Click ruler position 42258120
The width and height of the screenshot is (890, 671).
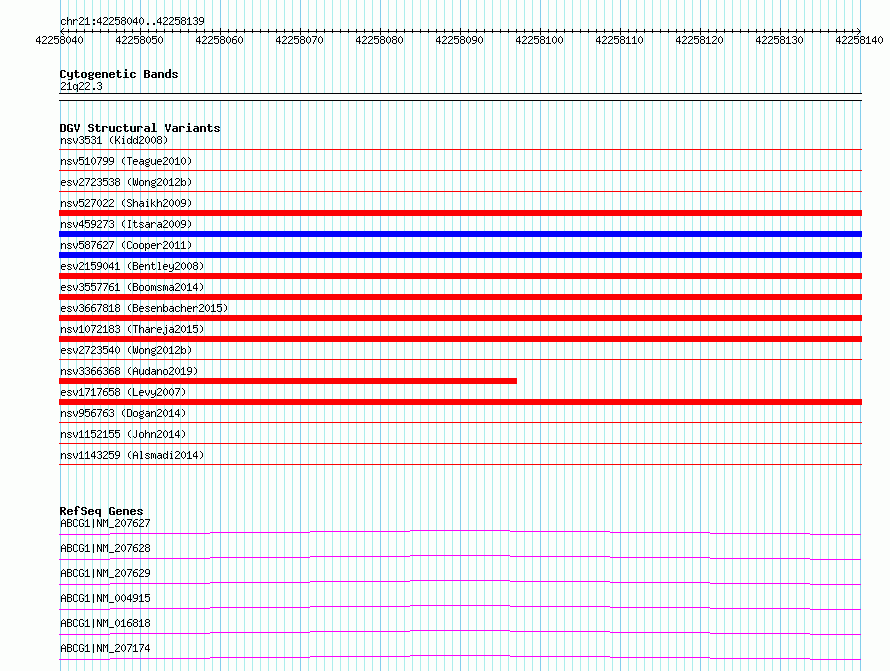pos(699,40)
